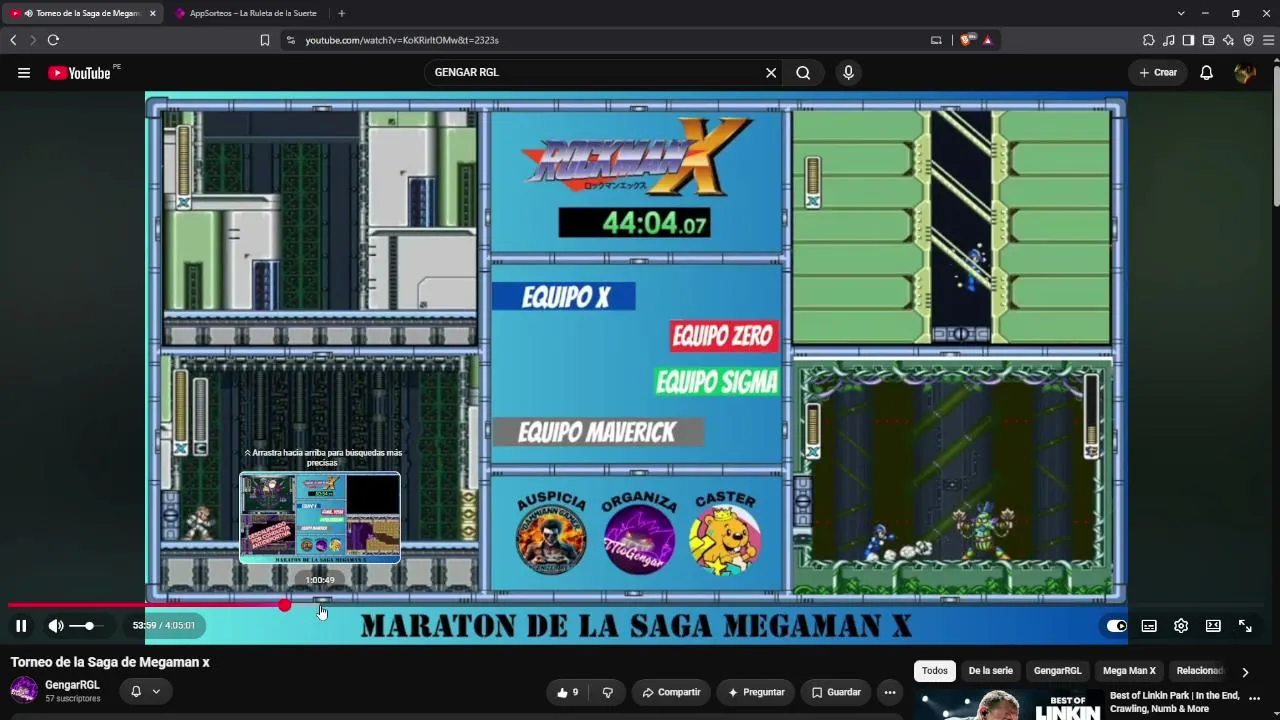The height and width of the screenshot is (720, 1280).
Task: Mute the video with the speaker icon
Action: click(x=56, y=626)
